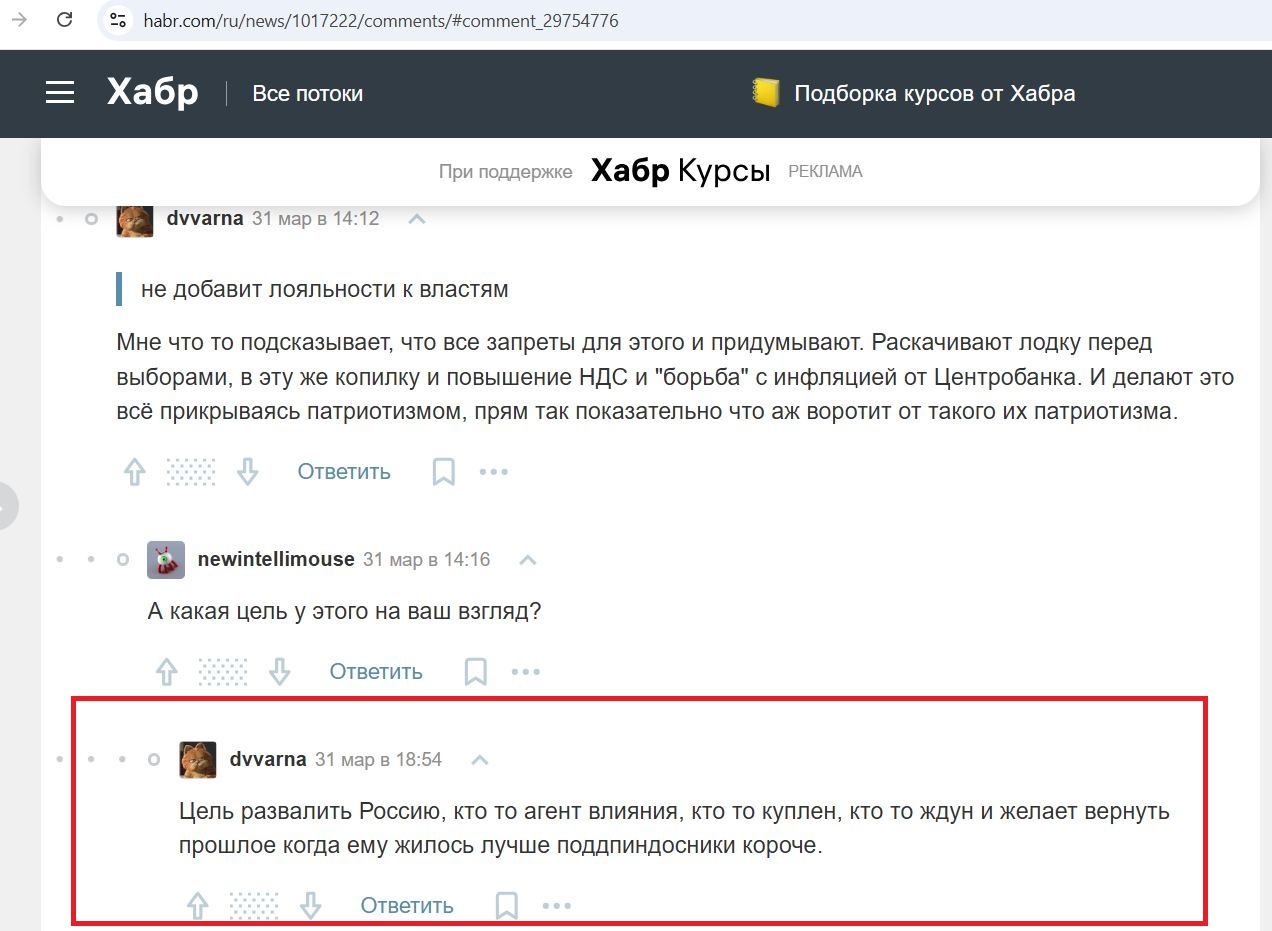Open the hamburger navigation menu
Viewport: 1272px width, 931px height.
60,93
